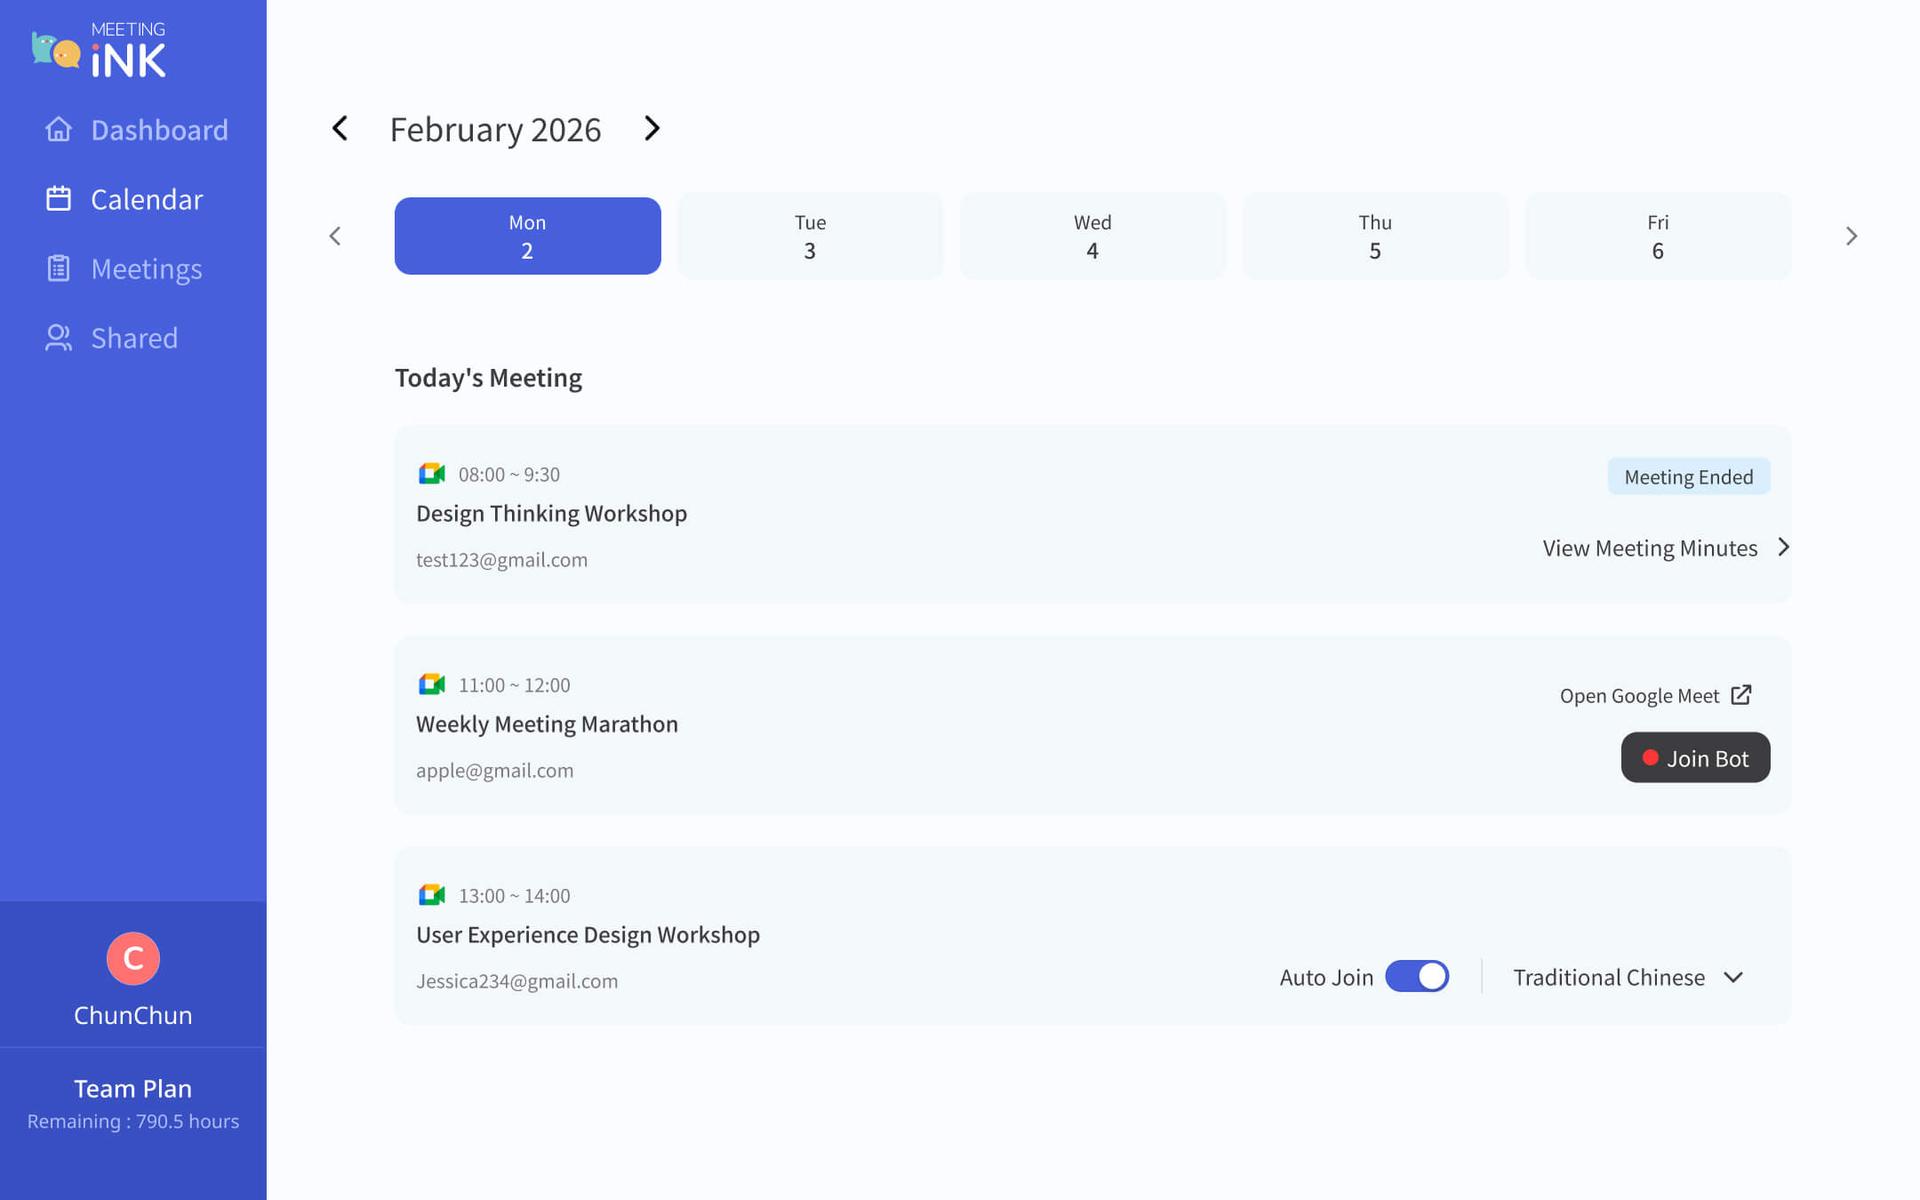Click Google Meet icon on Weekly Meeting Marathon
This screenshot has height=1200, width=1920.
click(x=431, y=685)
